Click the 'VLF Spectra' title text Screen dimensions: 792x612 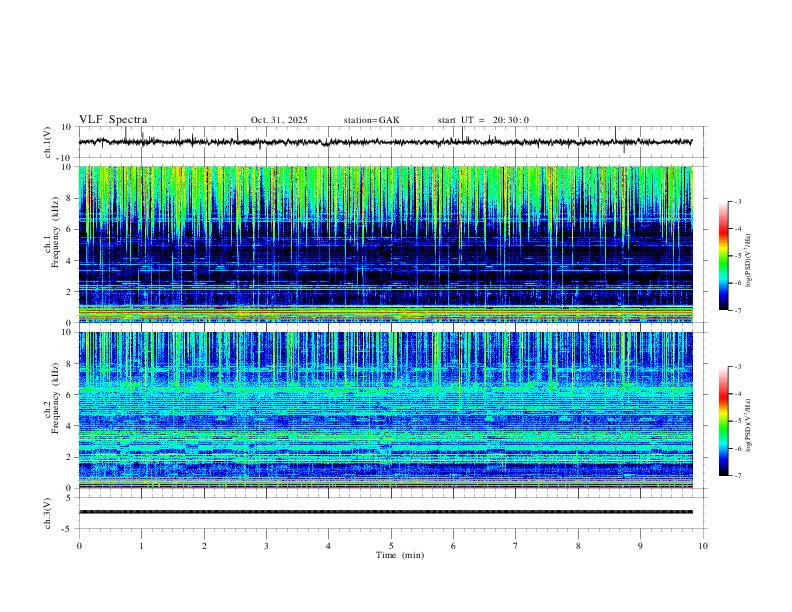pyautogui.click(x=113, y=120)
